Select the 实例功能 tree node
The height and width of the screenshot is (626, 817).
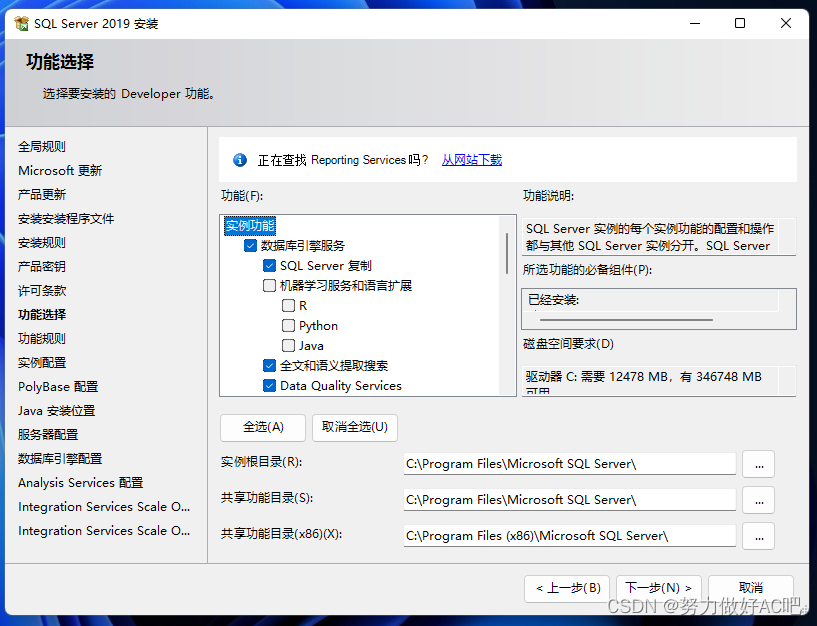250,226
